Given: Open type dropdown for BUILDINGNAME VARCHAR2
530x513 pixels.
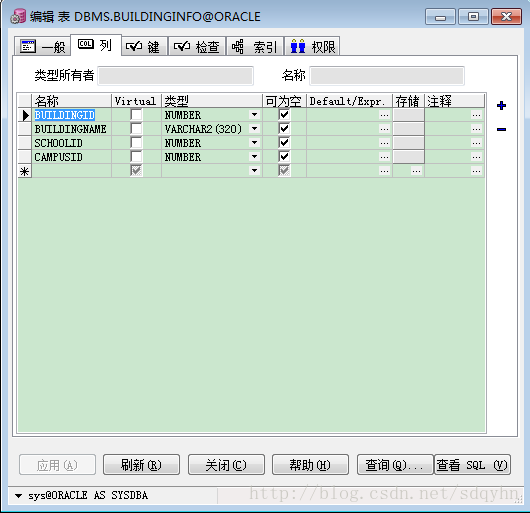Looking at the screenshot, I should (255, 129).
